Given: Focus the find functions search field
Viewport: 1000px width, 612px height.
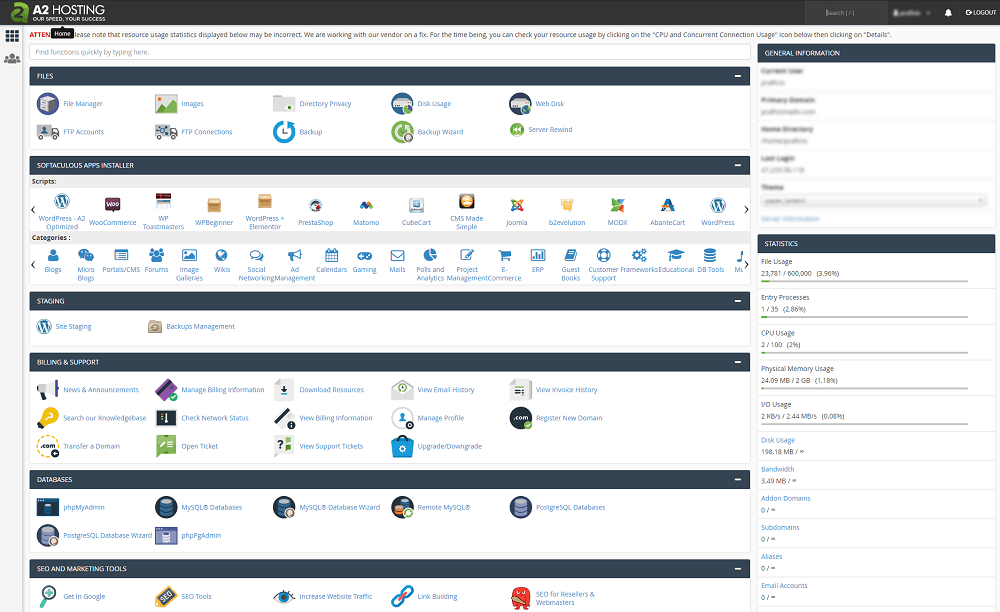Looking at the screenshot, I should pyautogui.click(x=390, y=52).
